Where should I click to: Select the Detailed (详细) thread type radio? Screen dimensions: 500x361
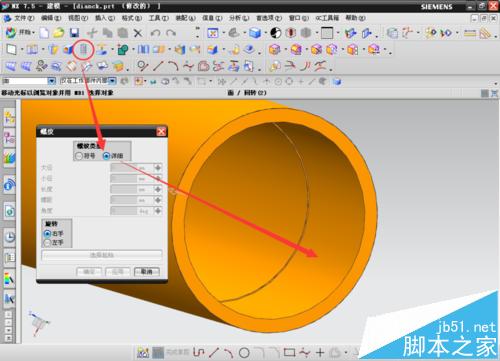tap(106, 156)
